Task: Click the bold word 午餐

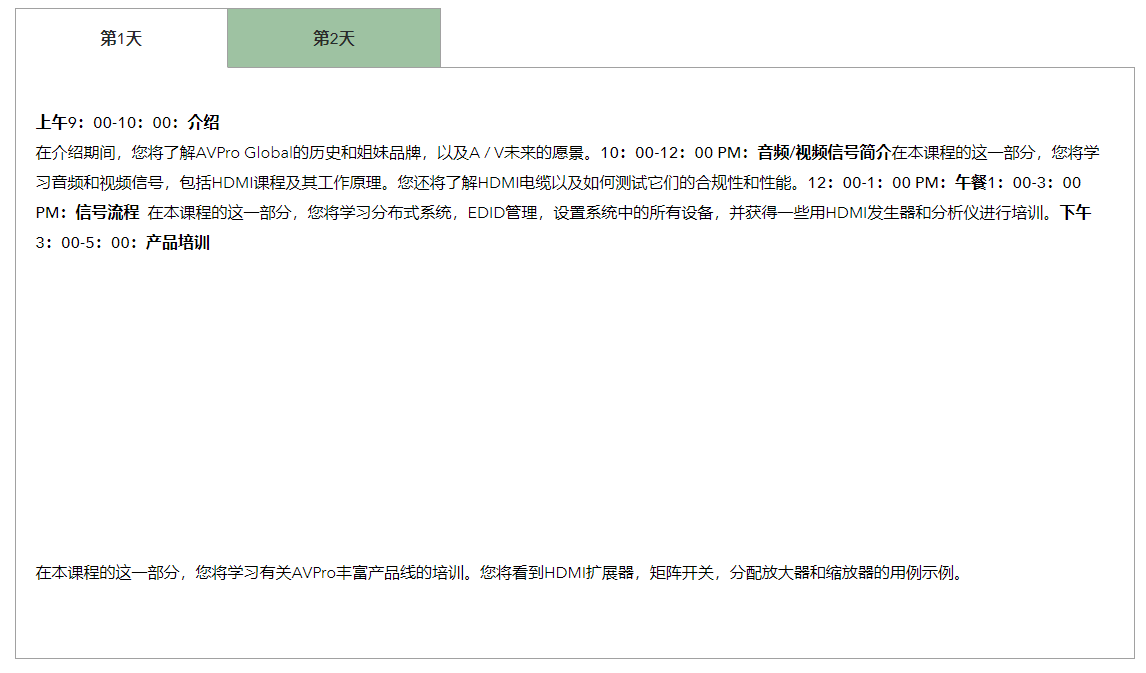Action: (x=971, y=182)
